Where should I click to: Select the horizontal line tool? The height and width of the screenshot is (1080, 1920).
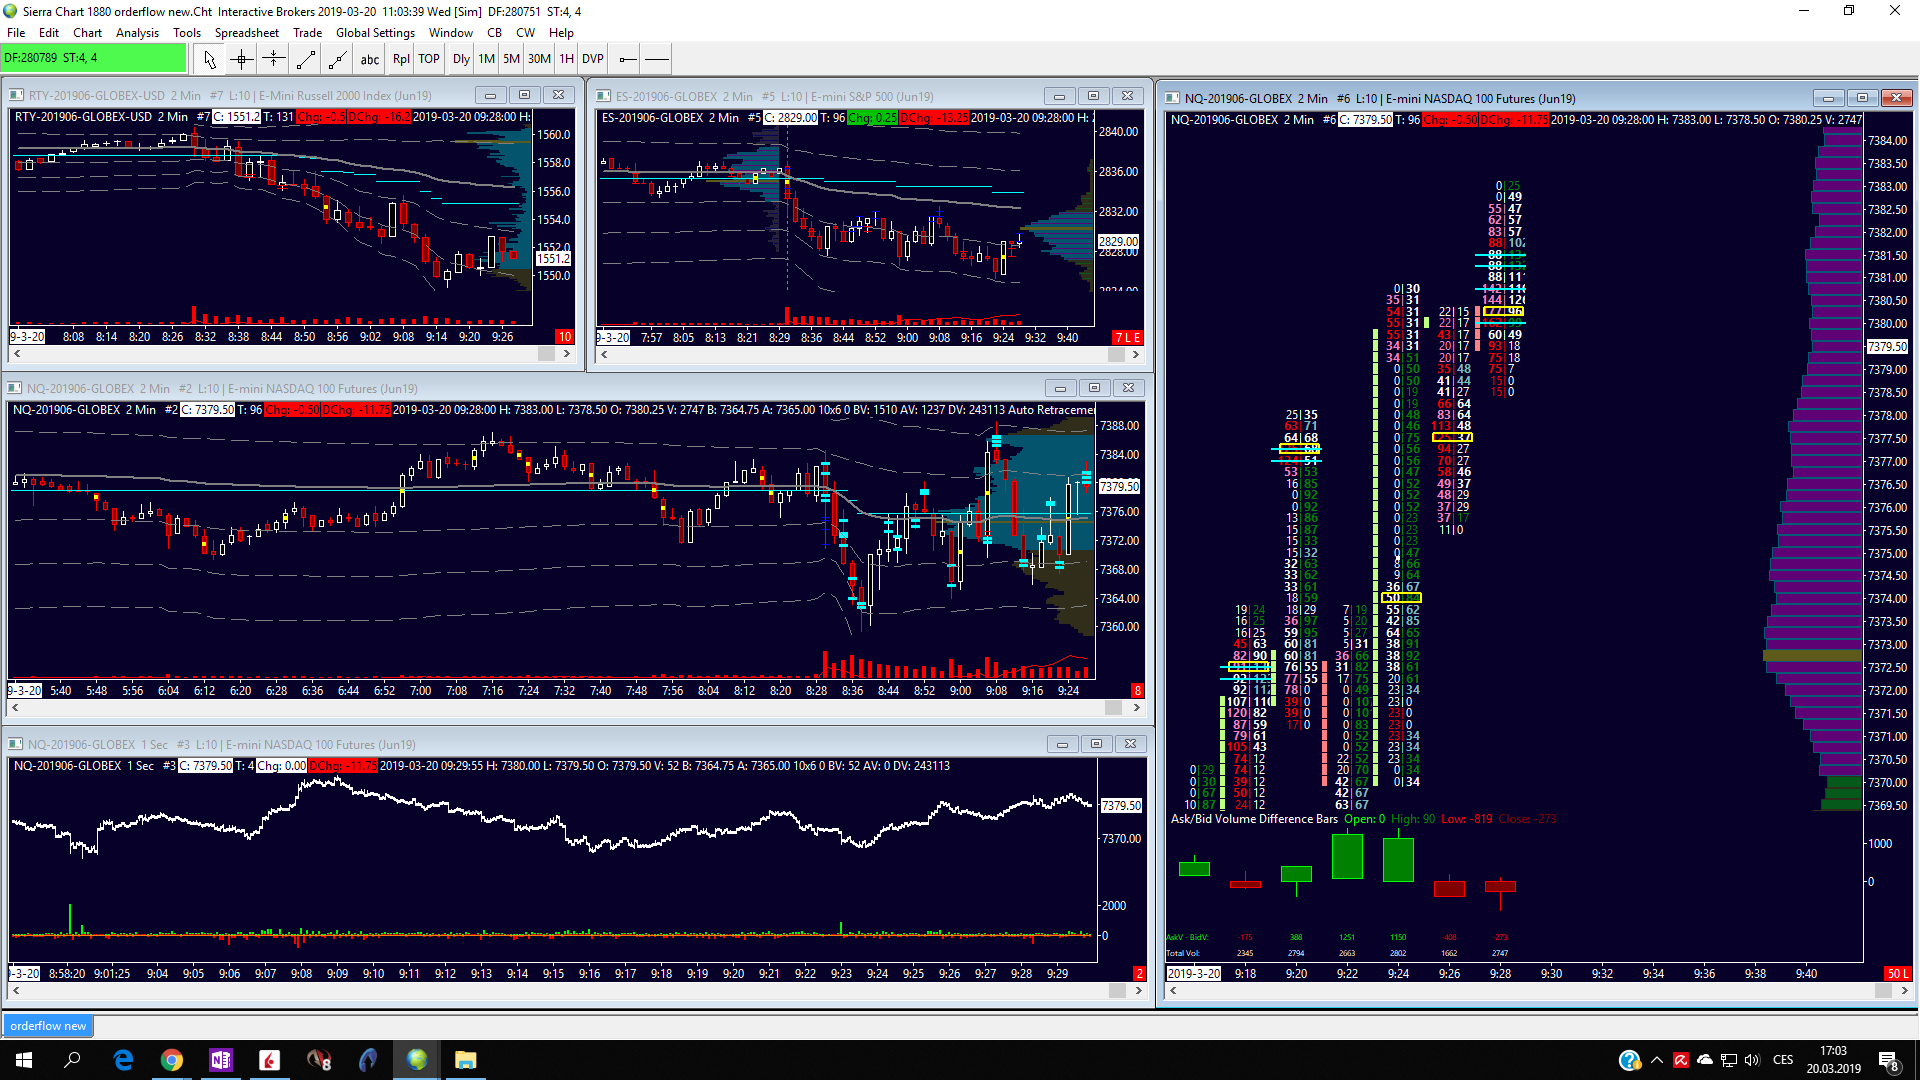pyautogui.click(x=657, y=59)
